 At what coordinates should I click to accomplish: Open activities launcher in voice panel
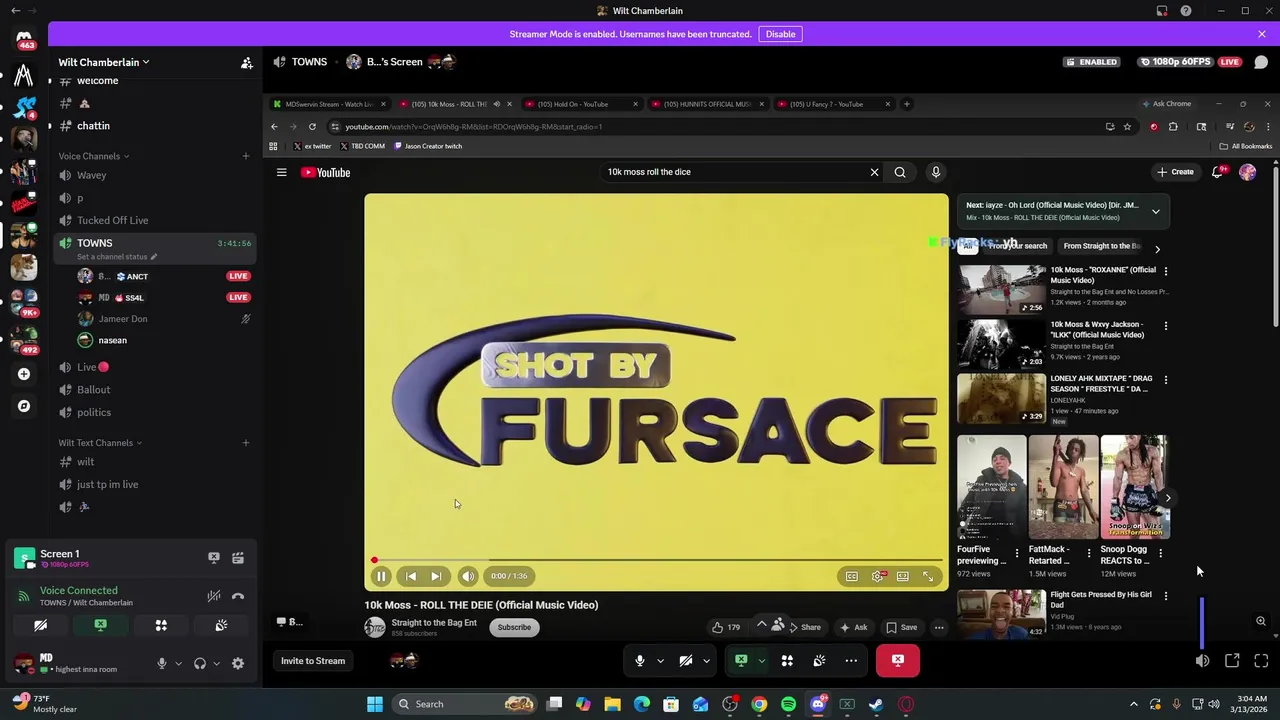tap(160, 626)
